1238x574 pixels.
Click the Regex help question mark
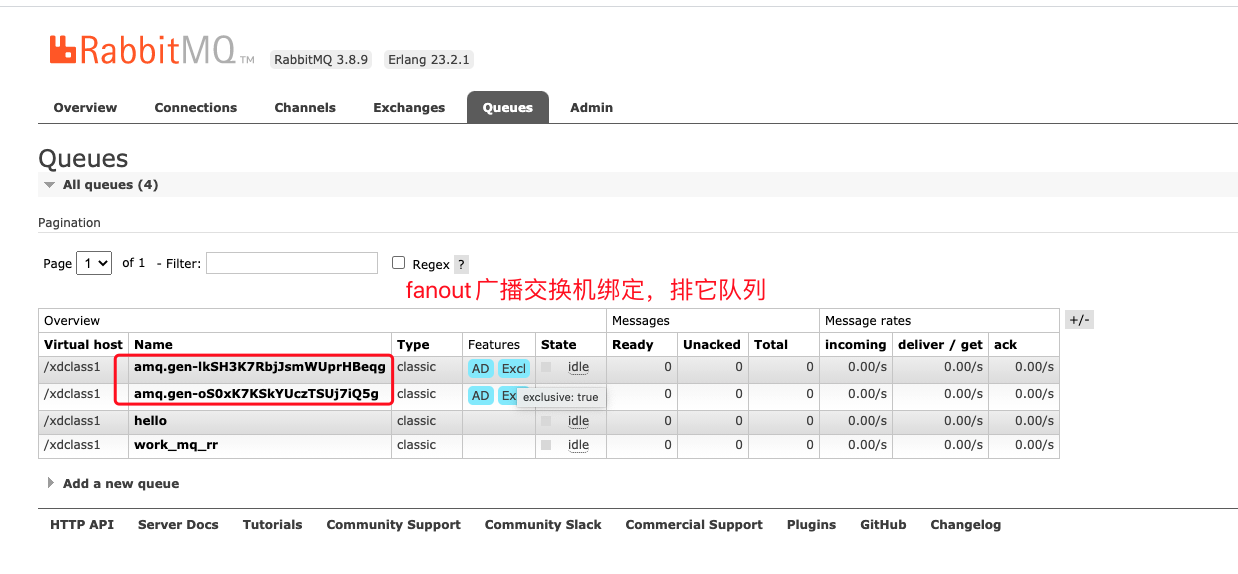[x=461, y=264]
